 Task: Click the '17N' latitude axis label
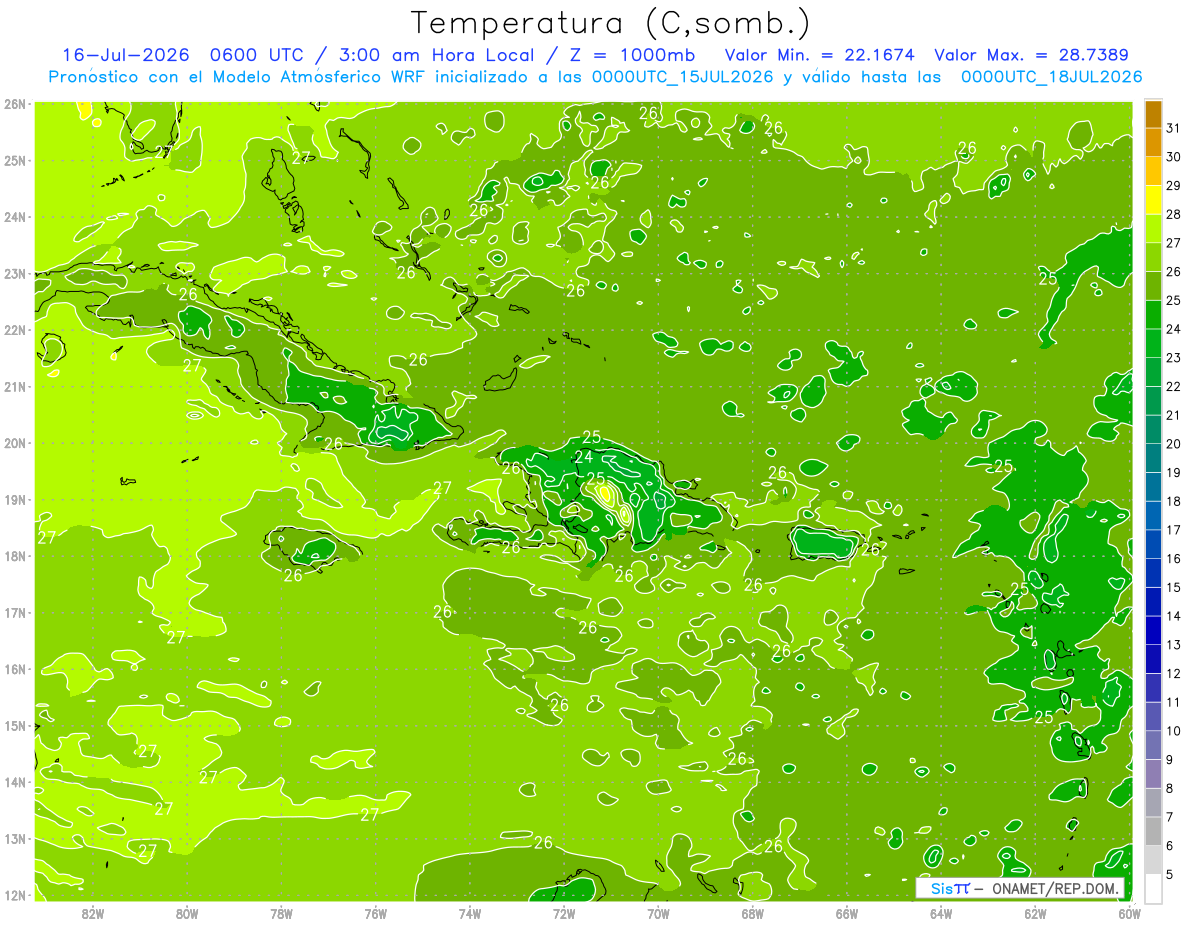(15, 612)
